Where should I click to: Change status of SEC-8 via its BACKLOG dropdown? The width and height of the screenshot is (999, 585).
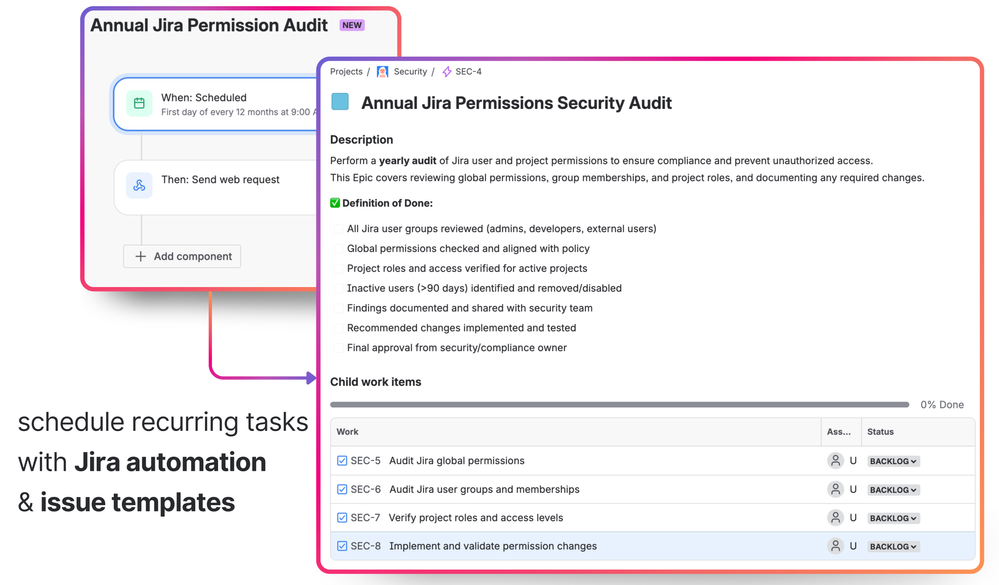point(889,546)
